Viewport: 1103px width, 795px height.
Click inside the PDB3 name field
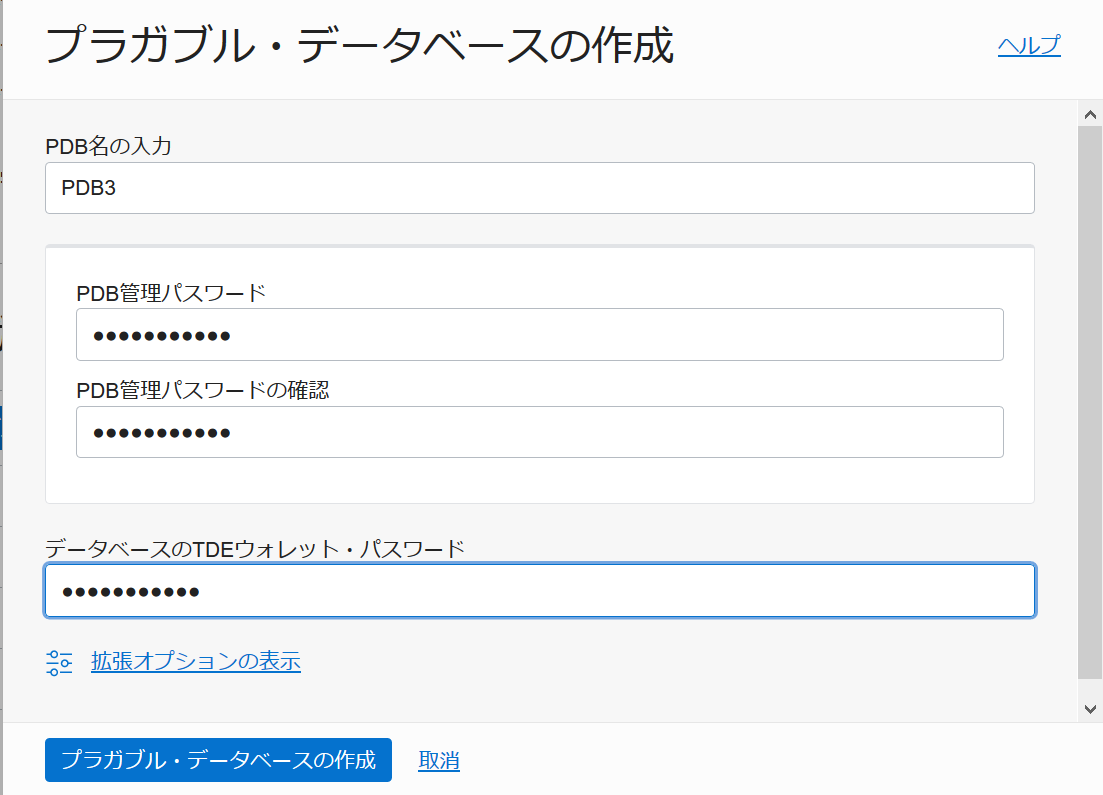(x=540, y=188)
